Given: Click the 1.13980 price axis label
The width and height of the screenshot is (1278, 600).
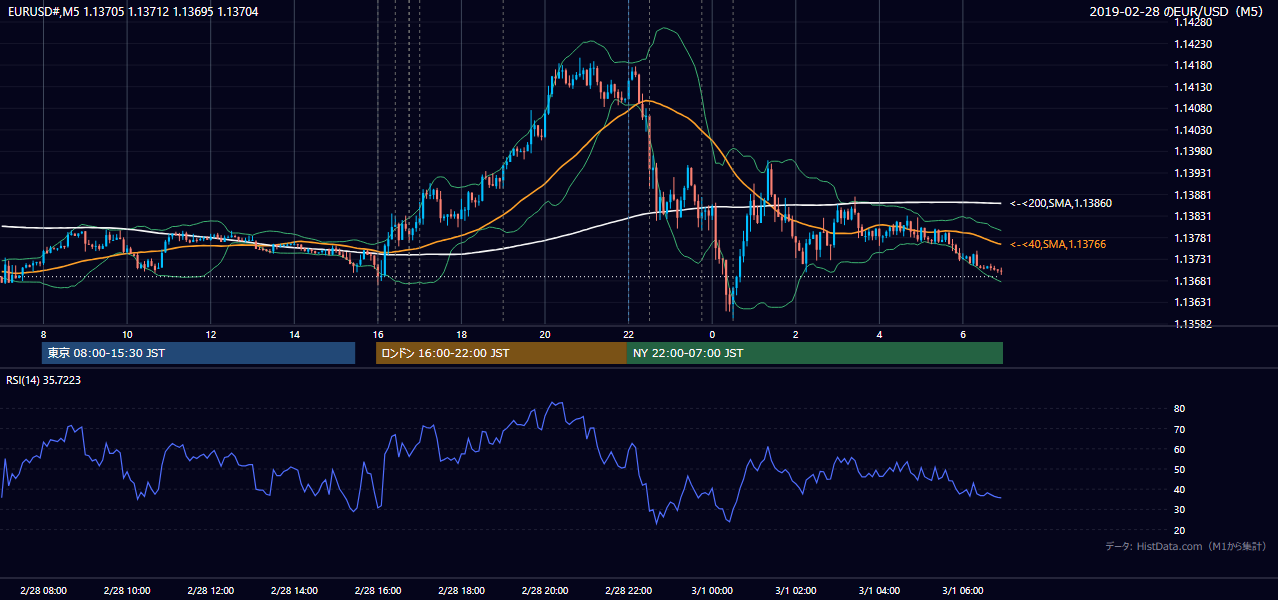Looking at the screenshot, I should point(1192,151).
